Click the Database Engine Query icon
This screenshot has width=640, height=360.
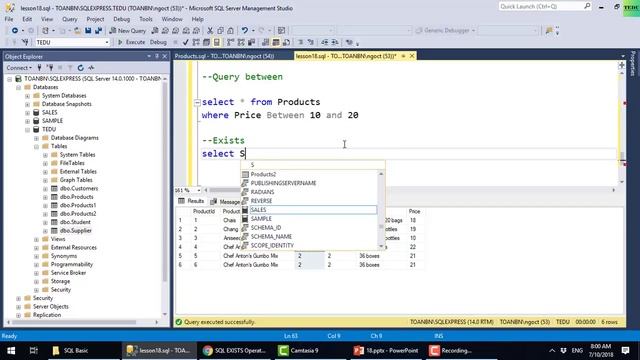tap(155, 31)
